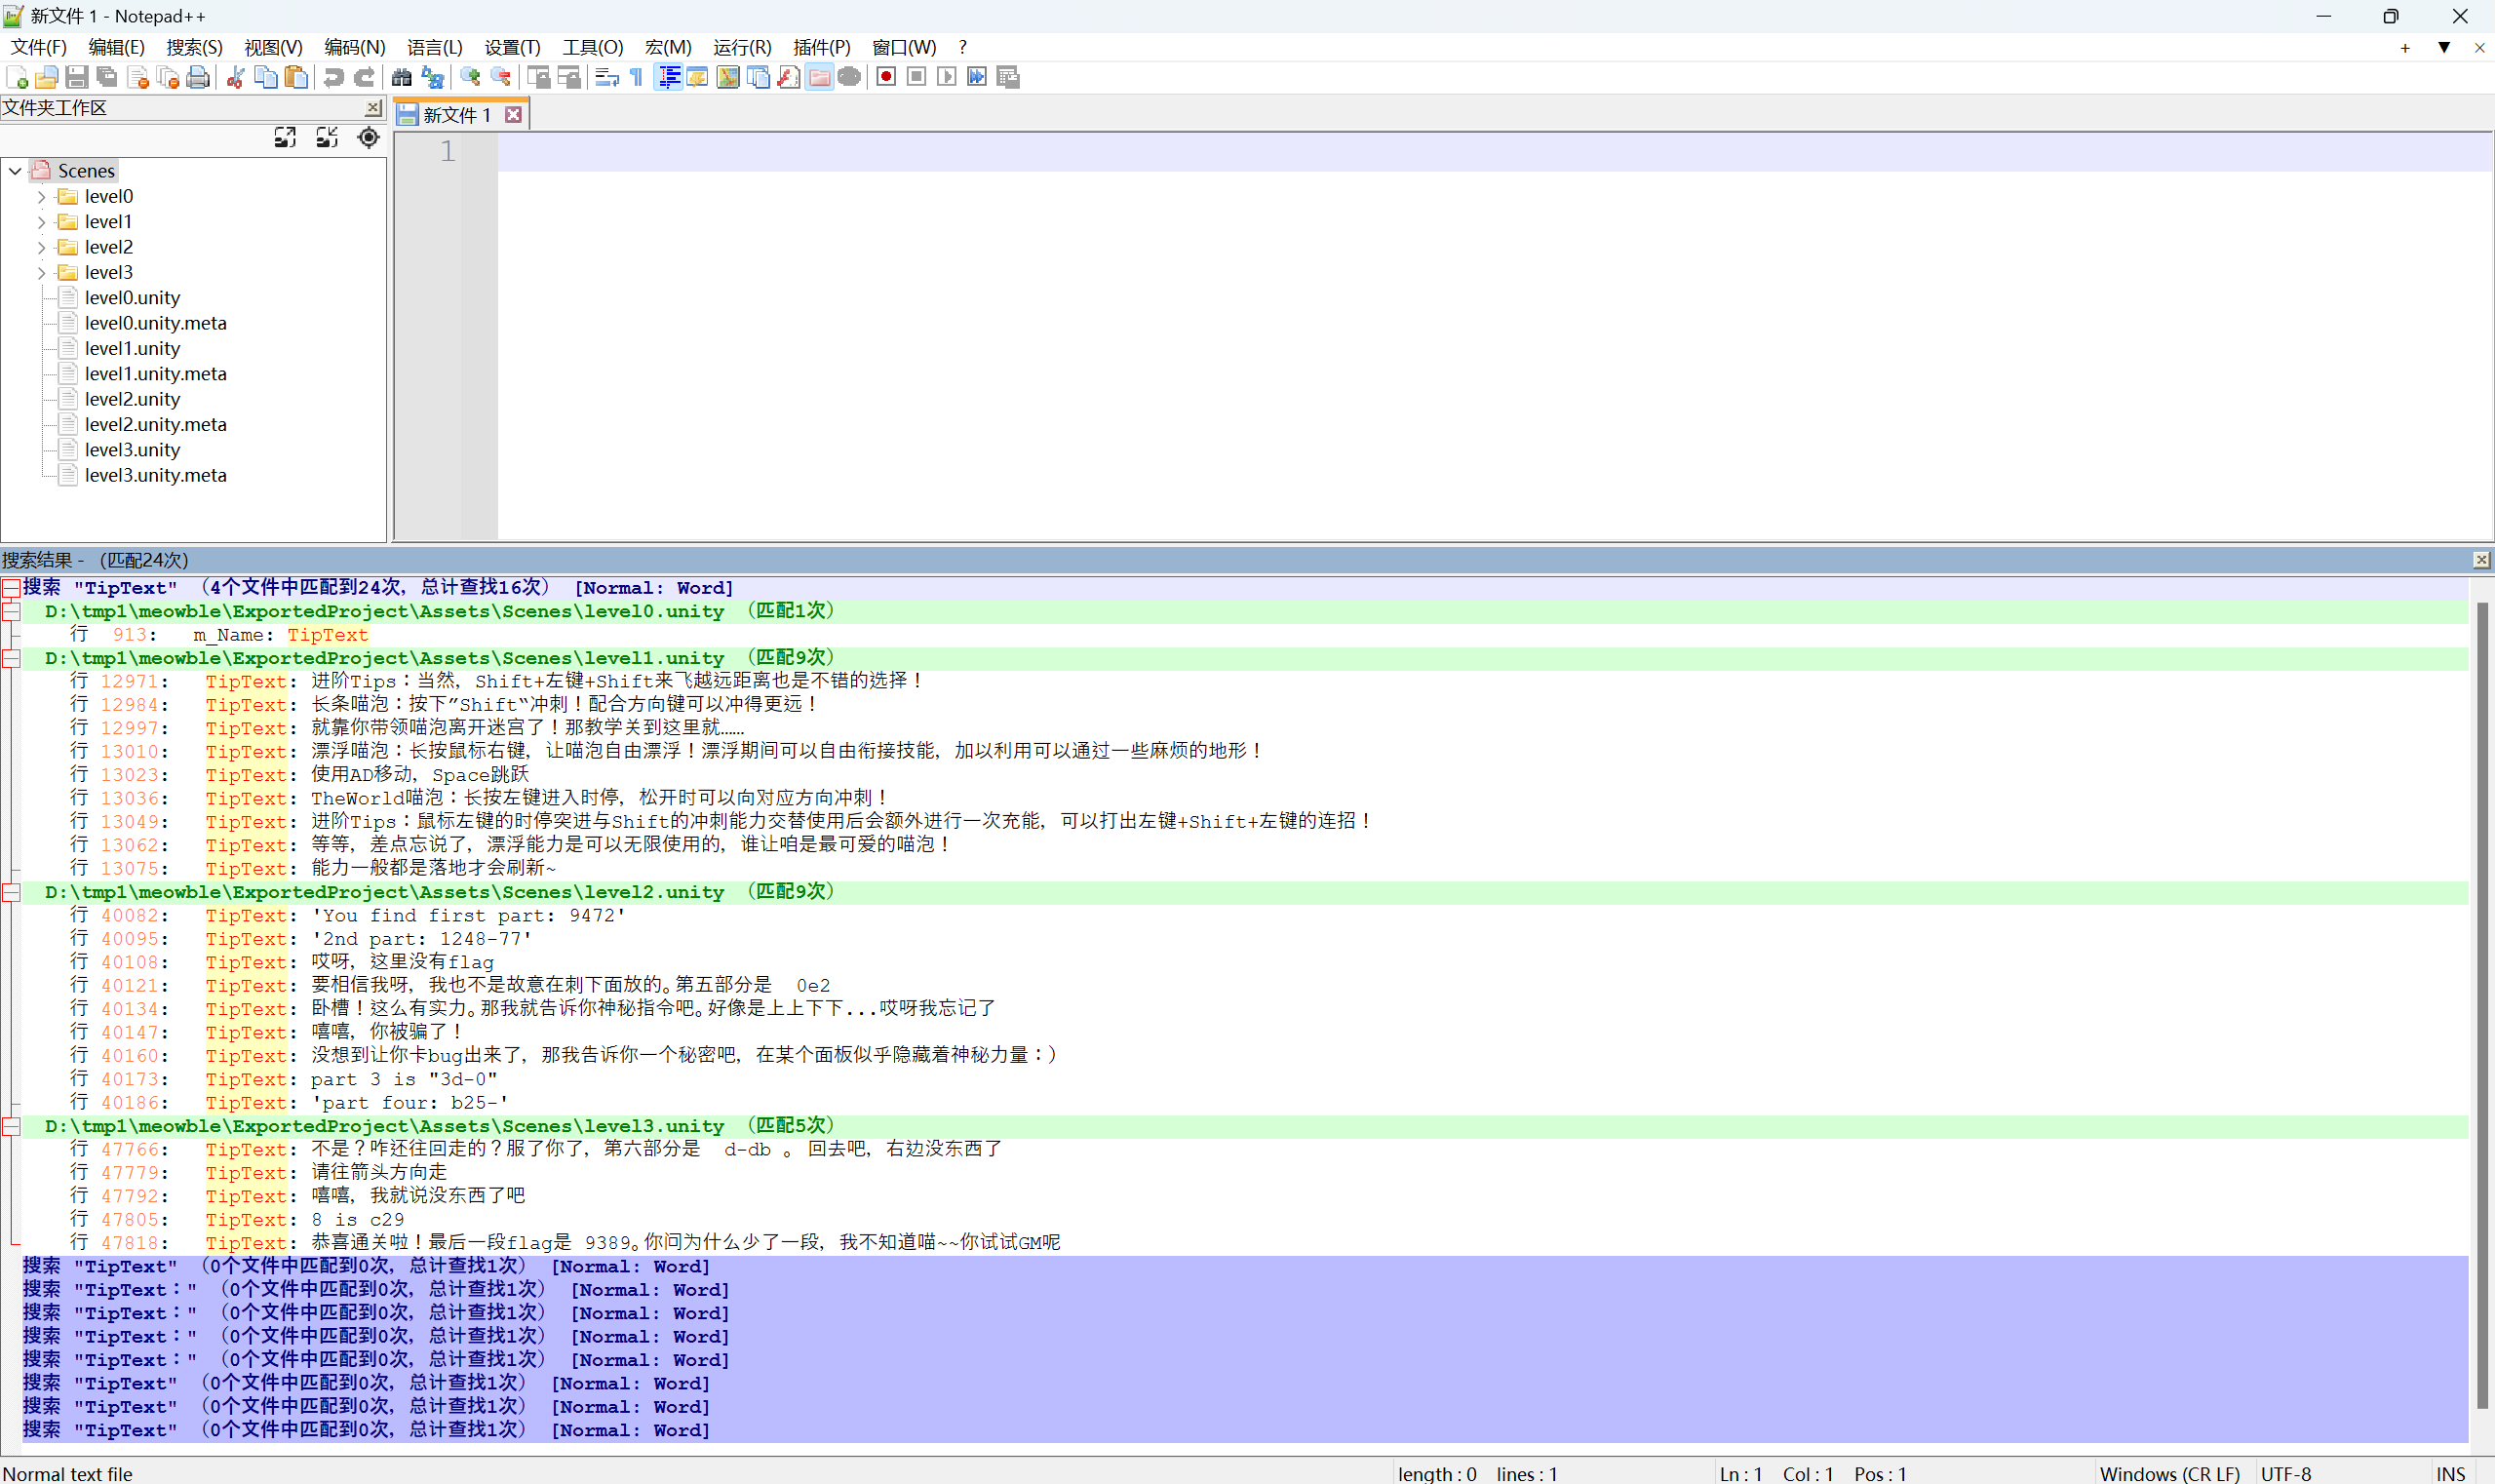Click search result line 40082
This screenshot has height=1484, width=2495.
(x=1245, y=915)
